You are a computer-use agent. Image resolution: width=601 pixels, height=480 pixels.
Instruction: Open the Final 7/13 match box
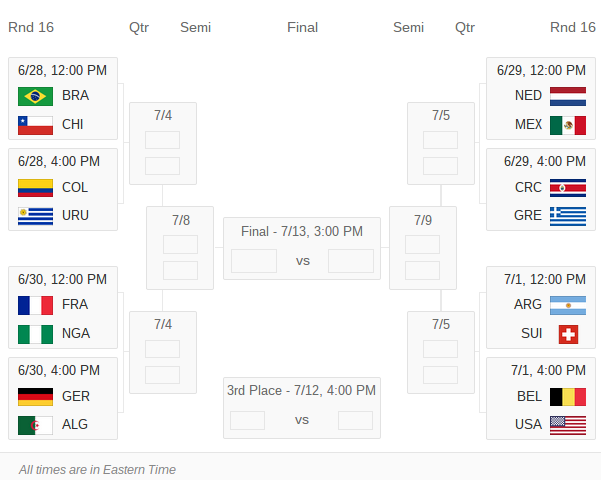(x=302, y=248)
